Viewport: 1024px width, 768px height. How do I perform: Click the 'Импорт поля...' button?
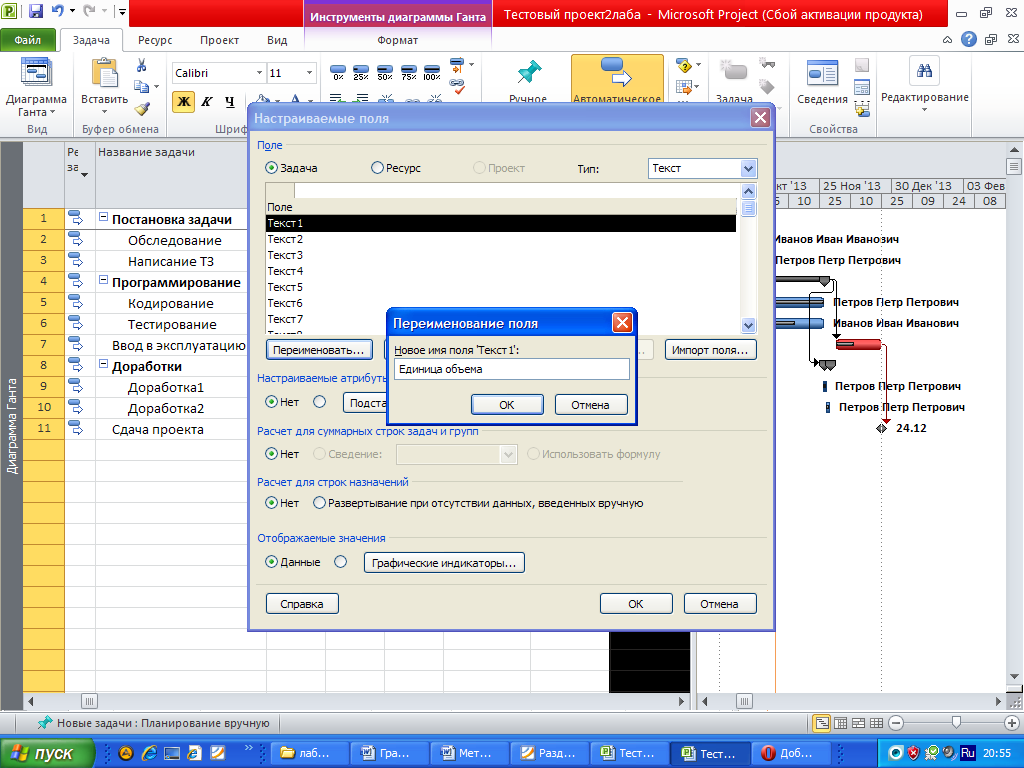coord(710,350)
